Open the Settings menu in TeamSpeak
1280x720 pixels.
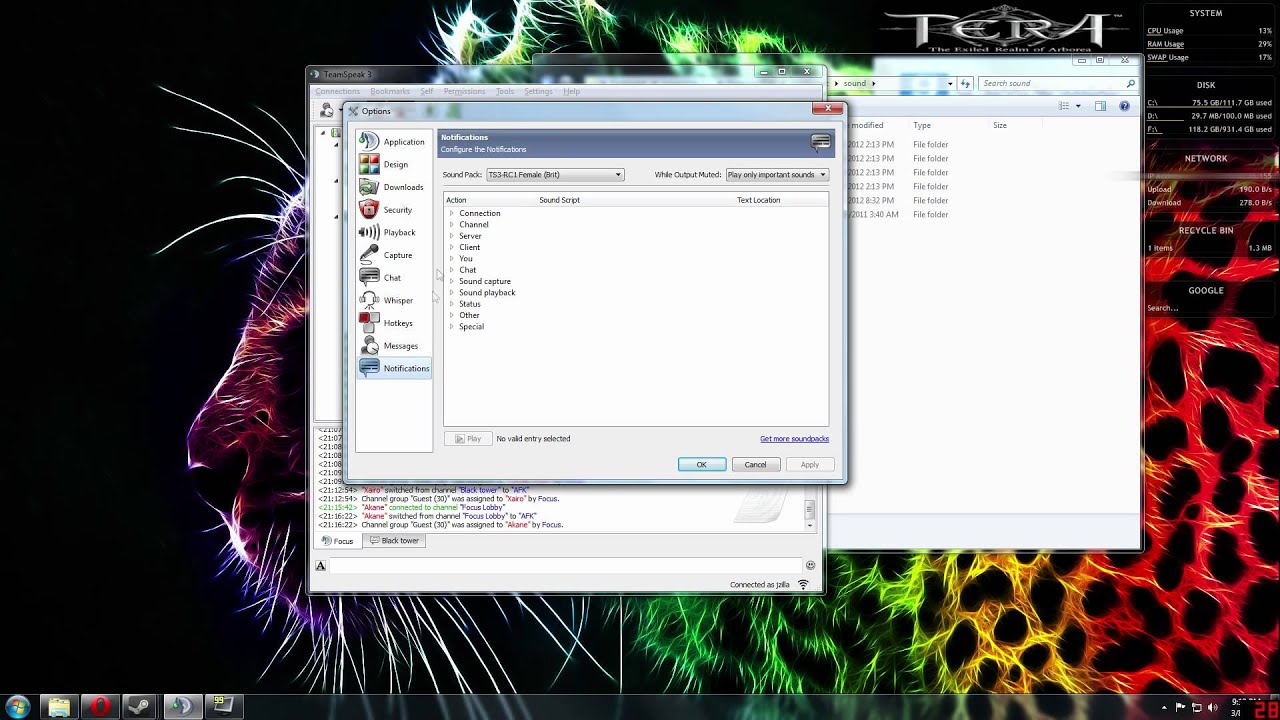point(538,92)
